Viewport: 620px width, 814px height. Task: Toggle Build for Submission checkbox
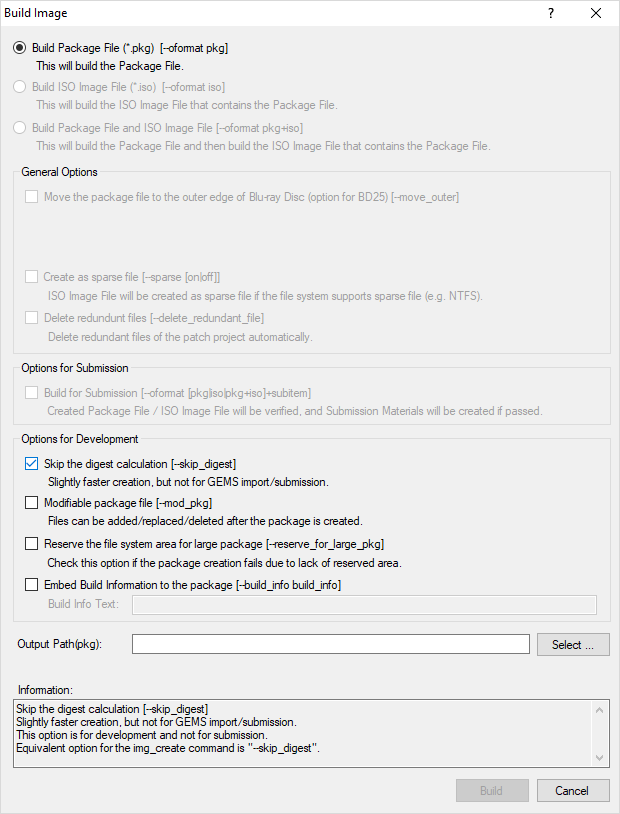[32, 392]
